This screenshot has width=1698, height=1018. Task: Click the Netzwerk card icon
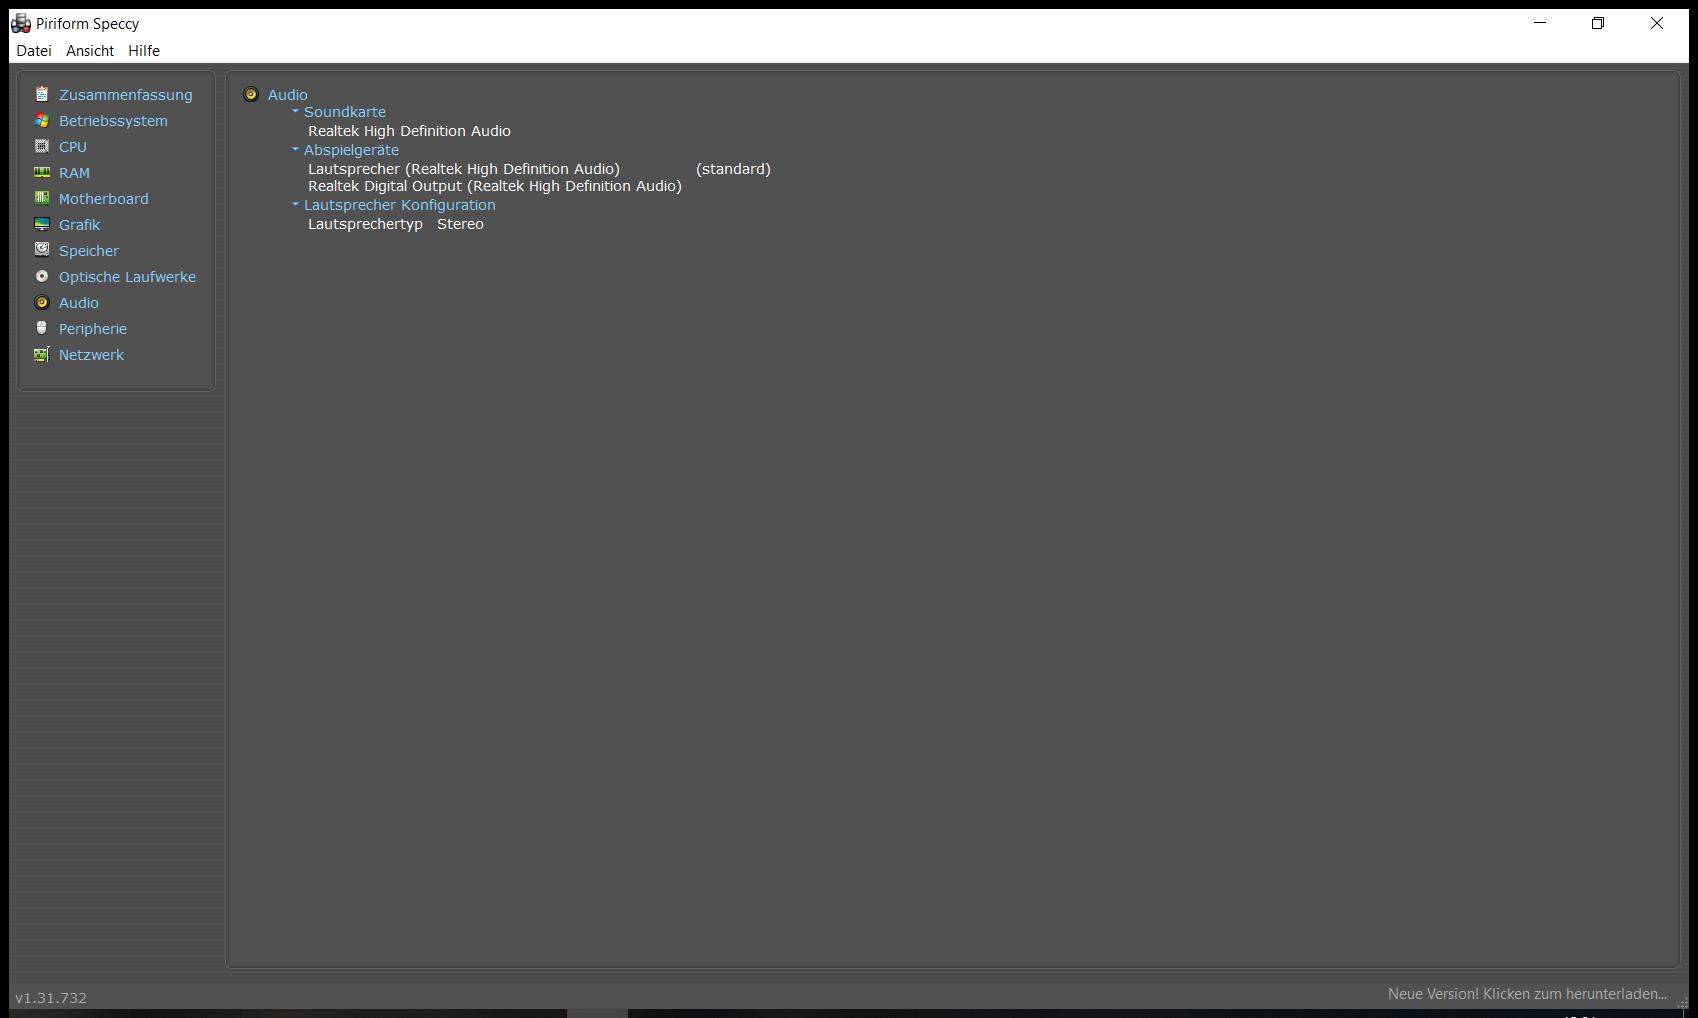coord(42,354)
